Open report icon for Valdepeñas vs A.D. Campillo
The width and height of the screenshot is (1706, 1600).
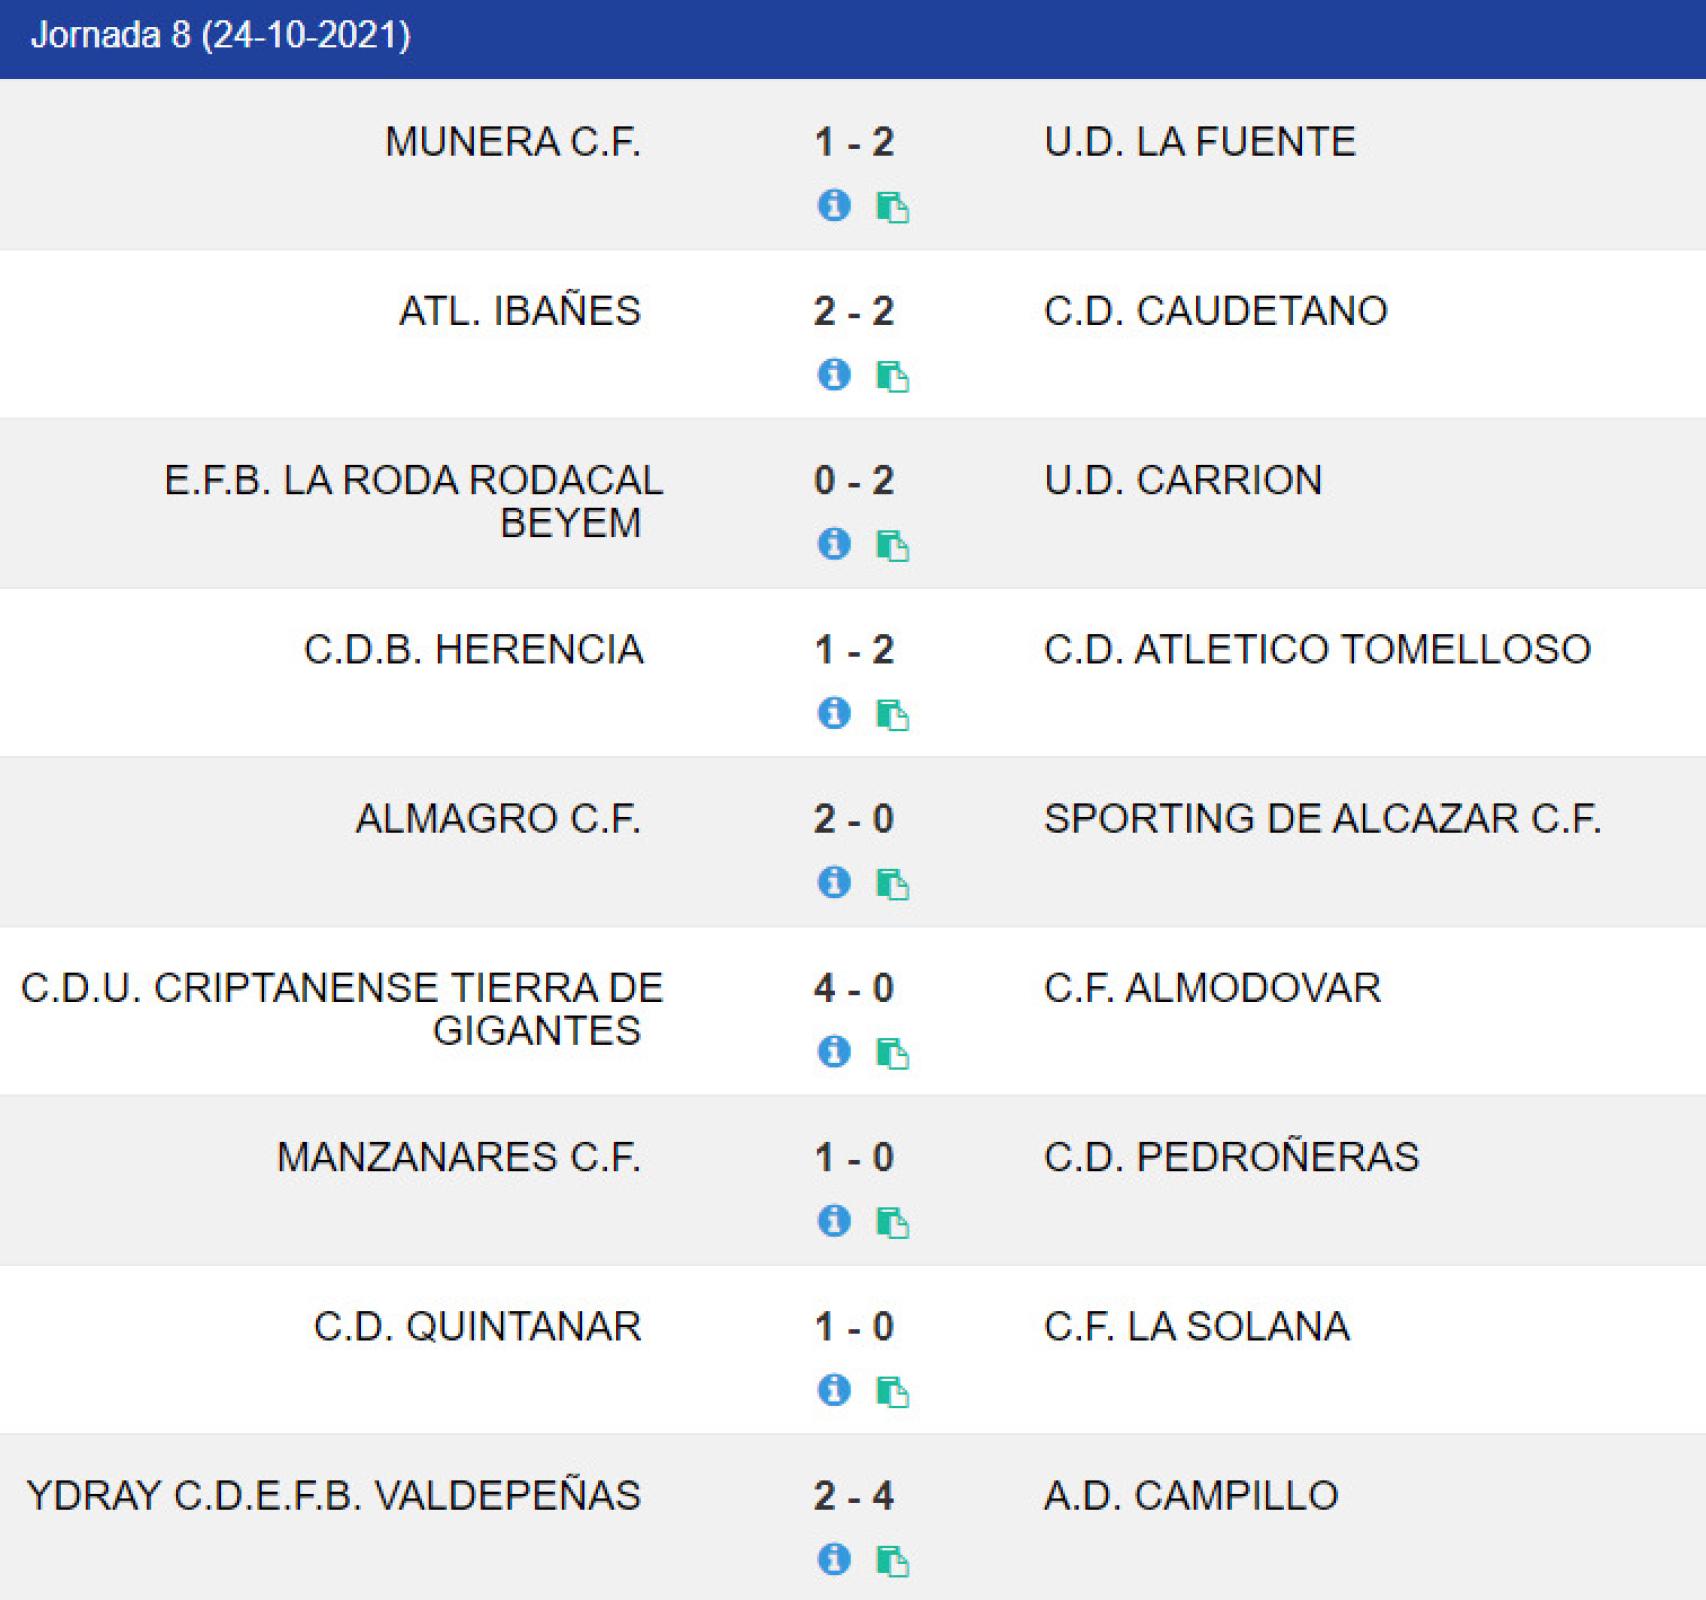(x=892, y=1560)
